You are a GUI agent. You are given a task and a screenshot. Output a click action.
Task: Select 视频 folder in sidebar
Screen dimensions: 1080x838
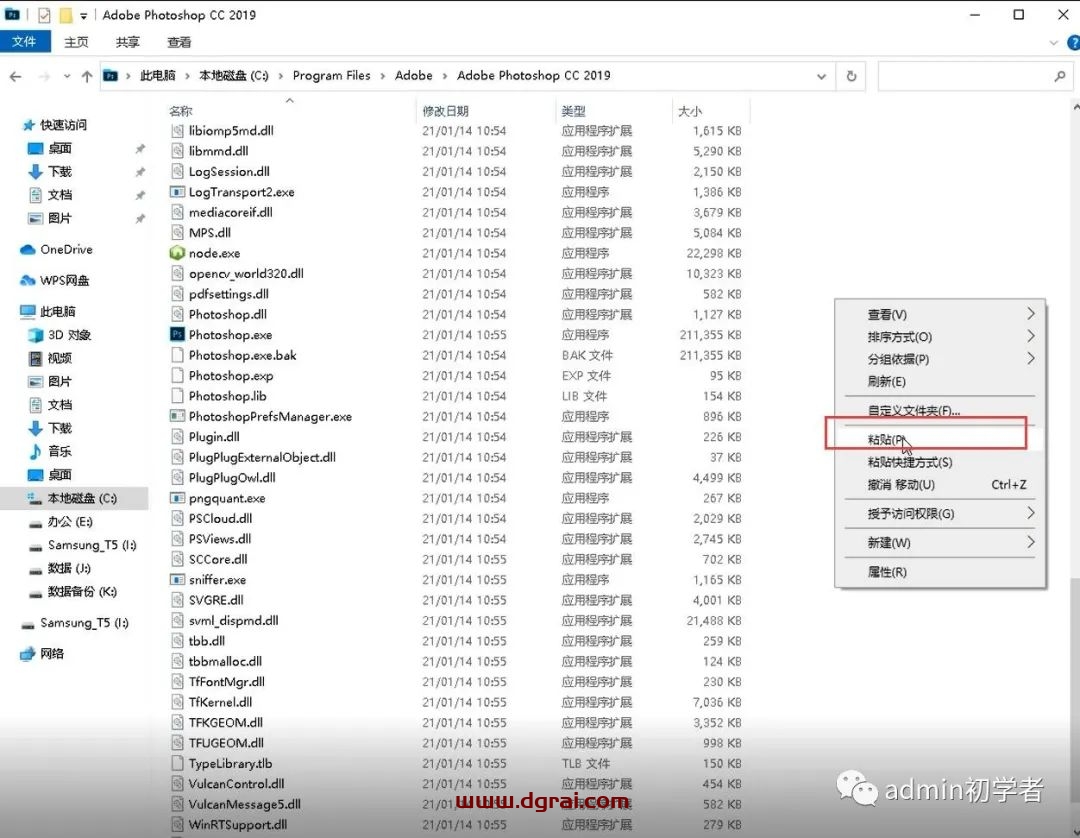pyautogui.click(x=50, y=358)
